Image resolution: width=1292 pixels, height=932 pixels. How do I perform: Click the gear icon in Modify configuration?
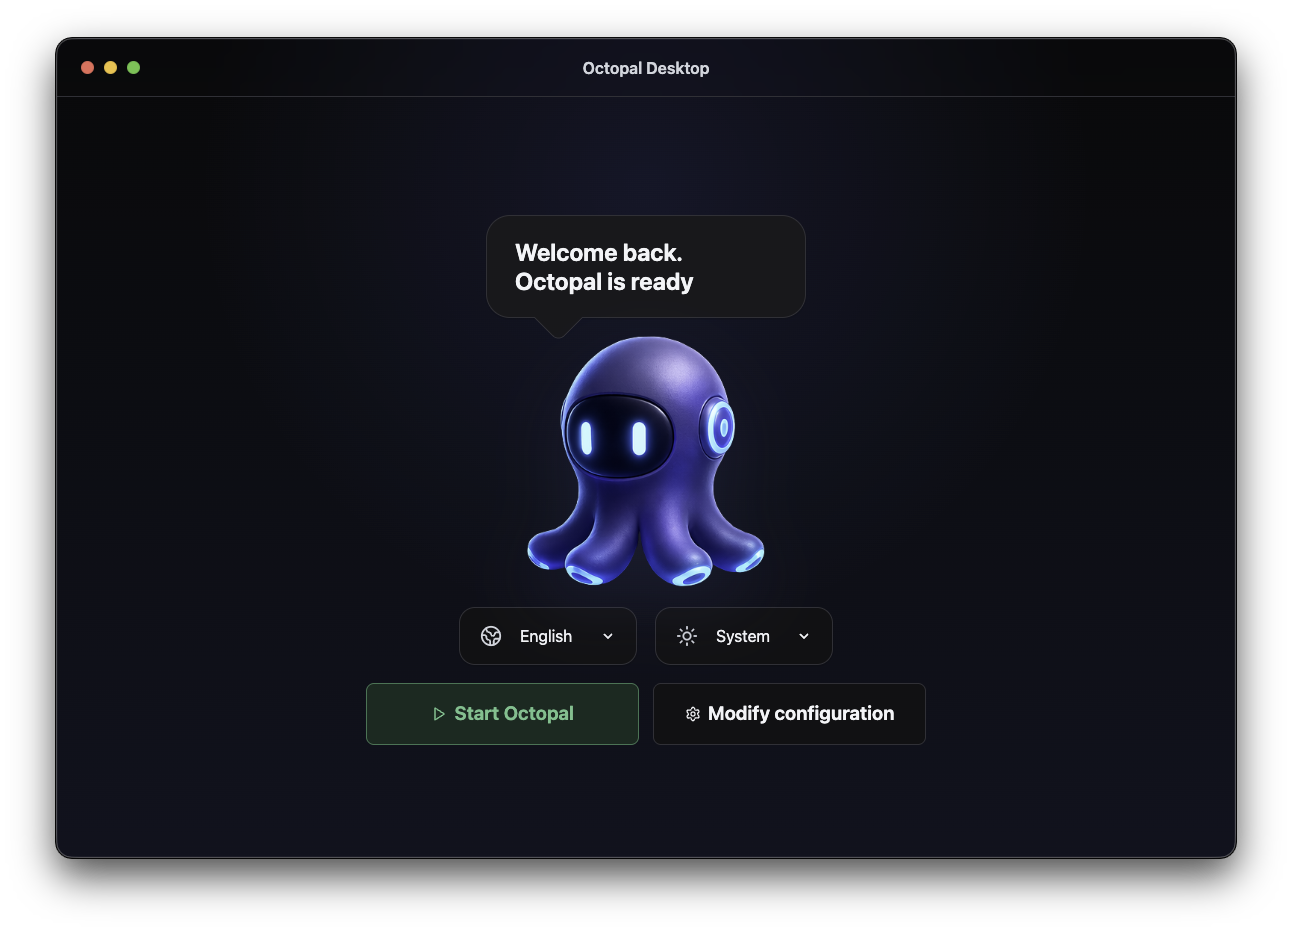tap(692, 714)
